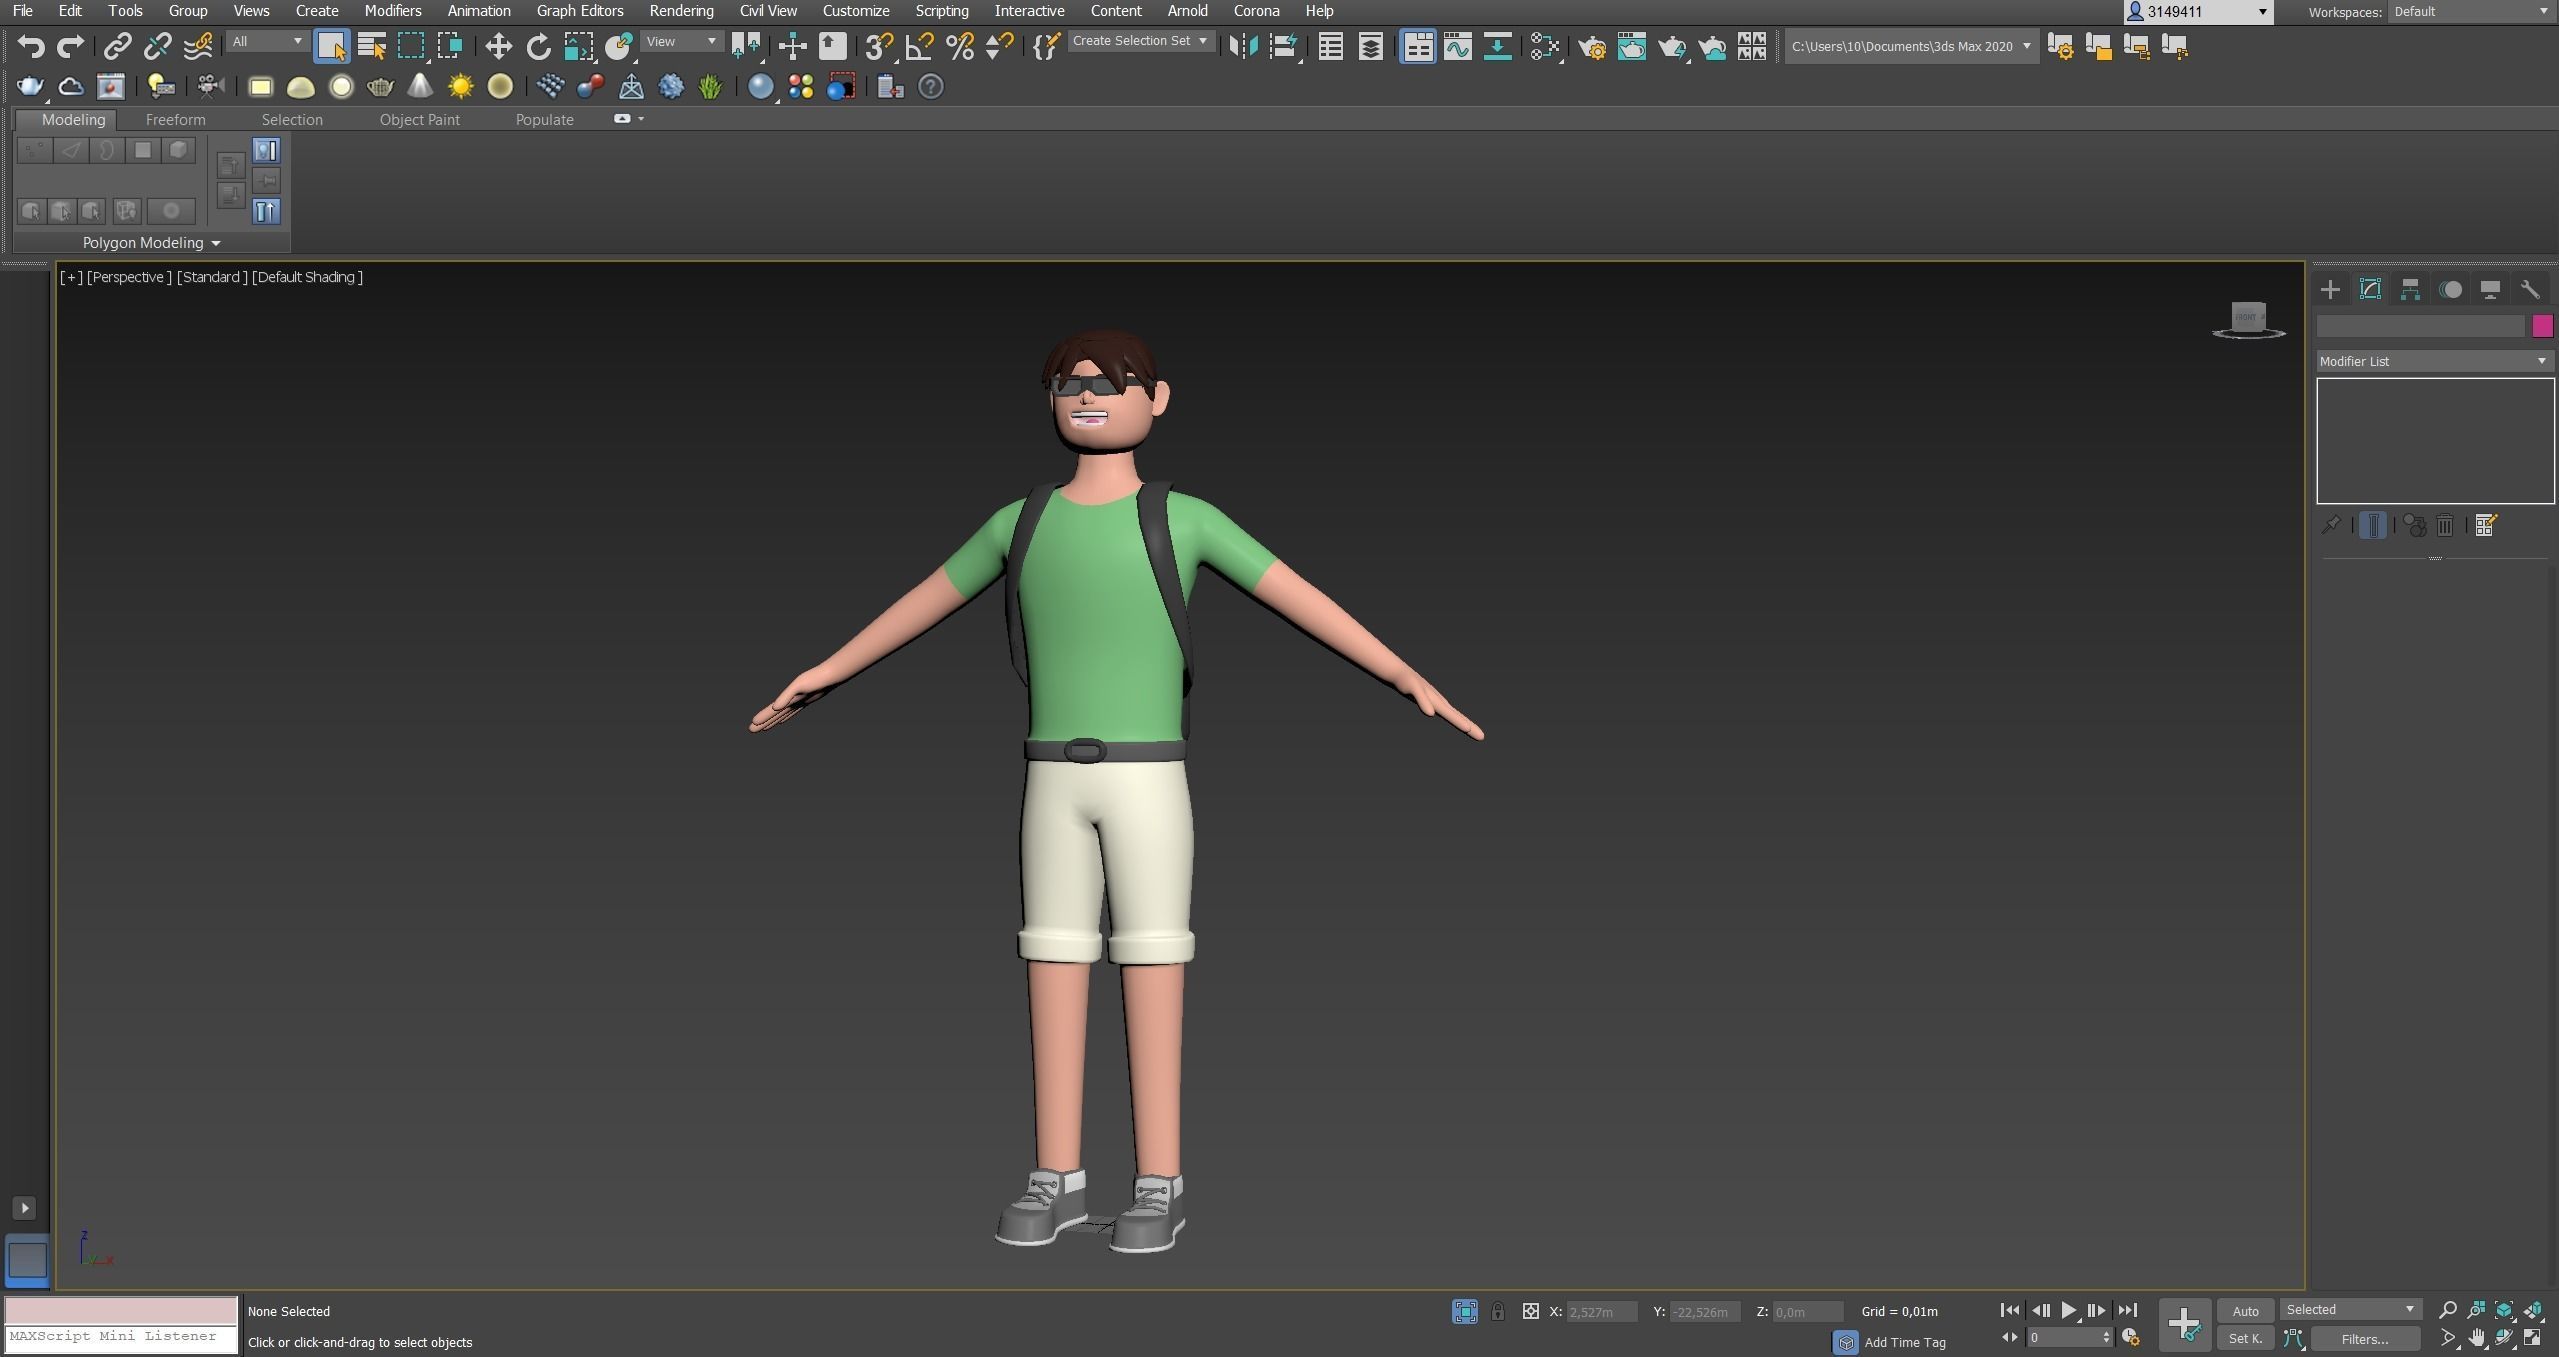2559x1357 pixels.
Task: Expand the Polygon Modeling panel
Action: [151, 243]
